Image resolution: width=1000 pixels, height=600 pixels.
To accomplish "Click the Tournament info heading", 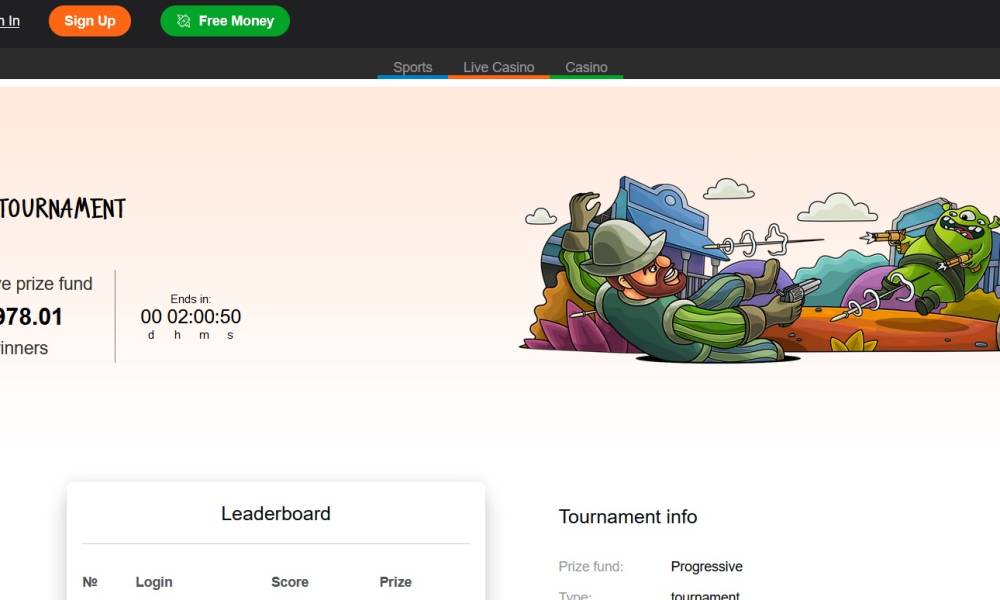I will coord(628,516).
